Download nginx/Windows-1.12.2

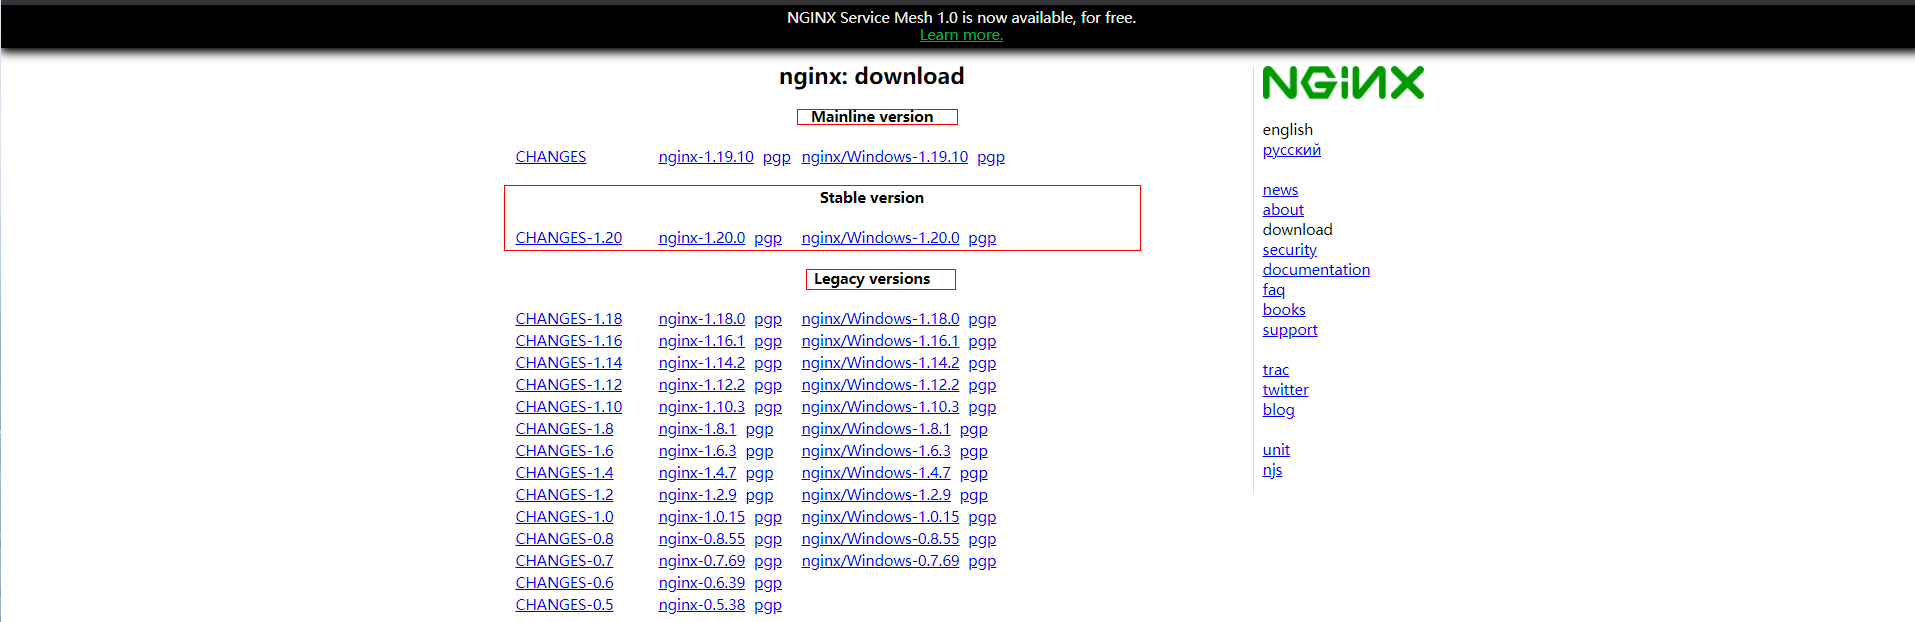point(880,385)
